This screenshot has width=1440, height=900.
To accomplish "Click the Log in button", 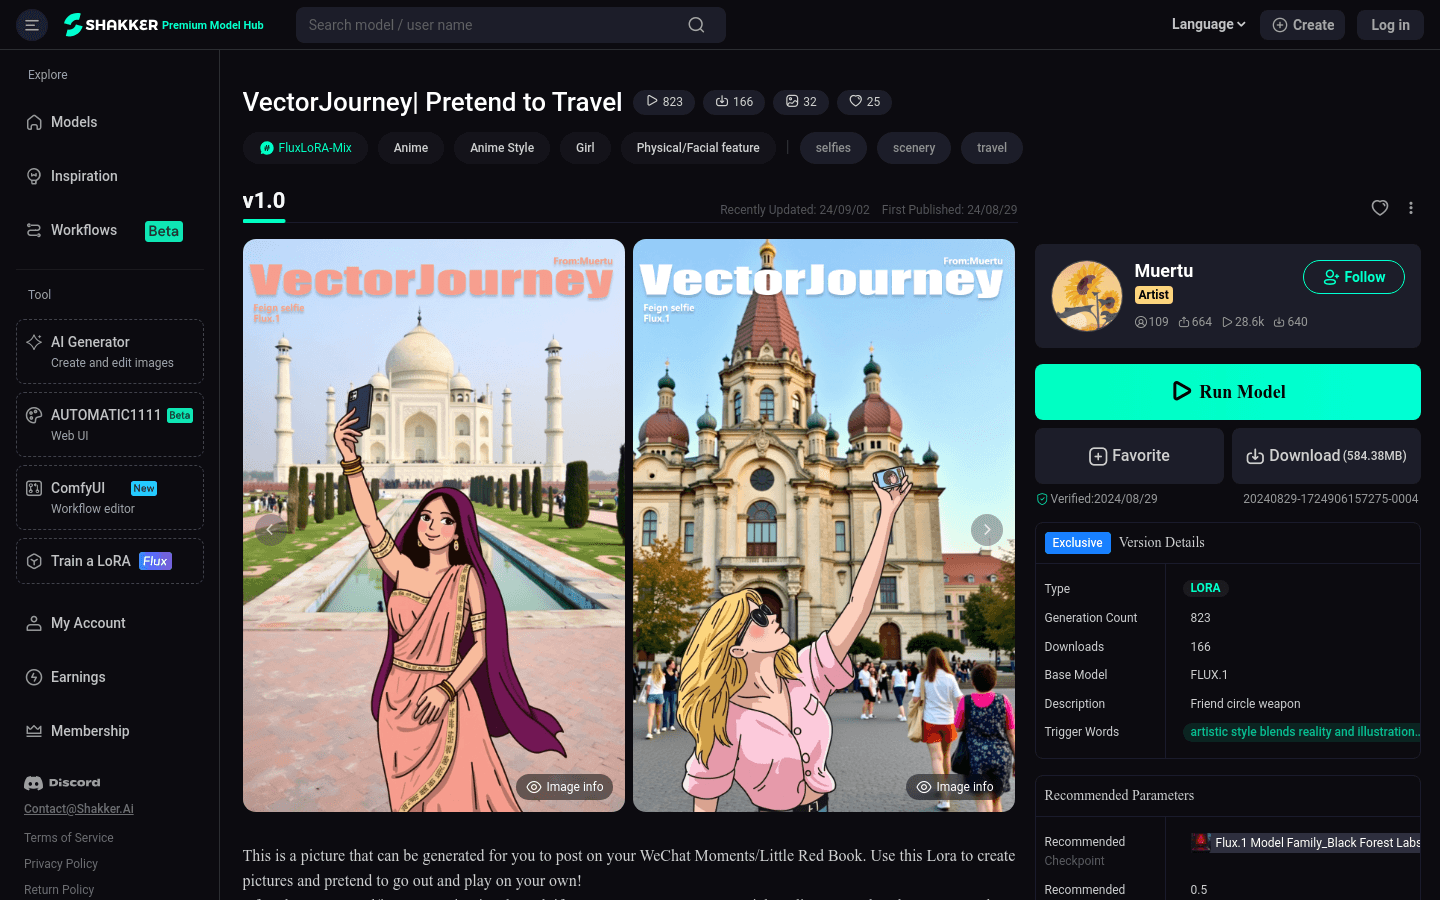I will click(1390, 25).
